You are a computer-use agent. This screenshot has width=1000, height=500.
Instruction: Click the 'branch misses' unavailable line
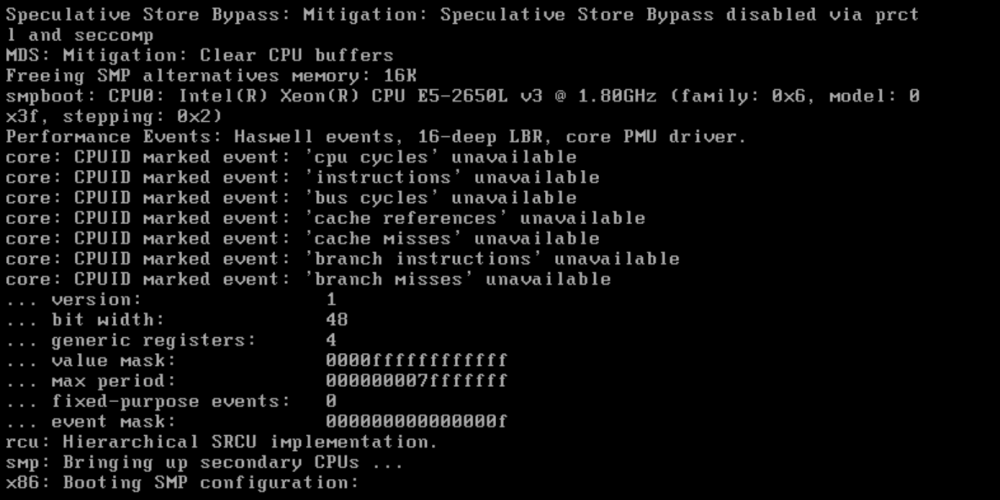[309, 280]
